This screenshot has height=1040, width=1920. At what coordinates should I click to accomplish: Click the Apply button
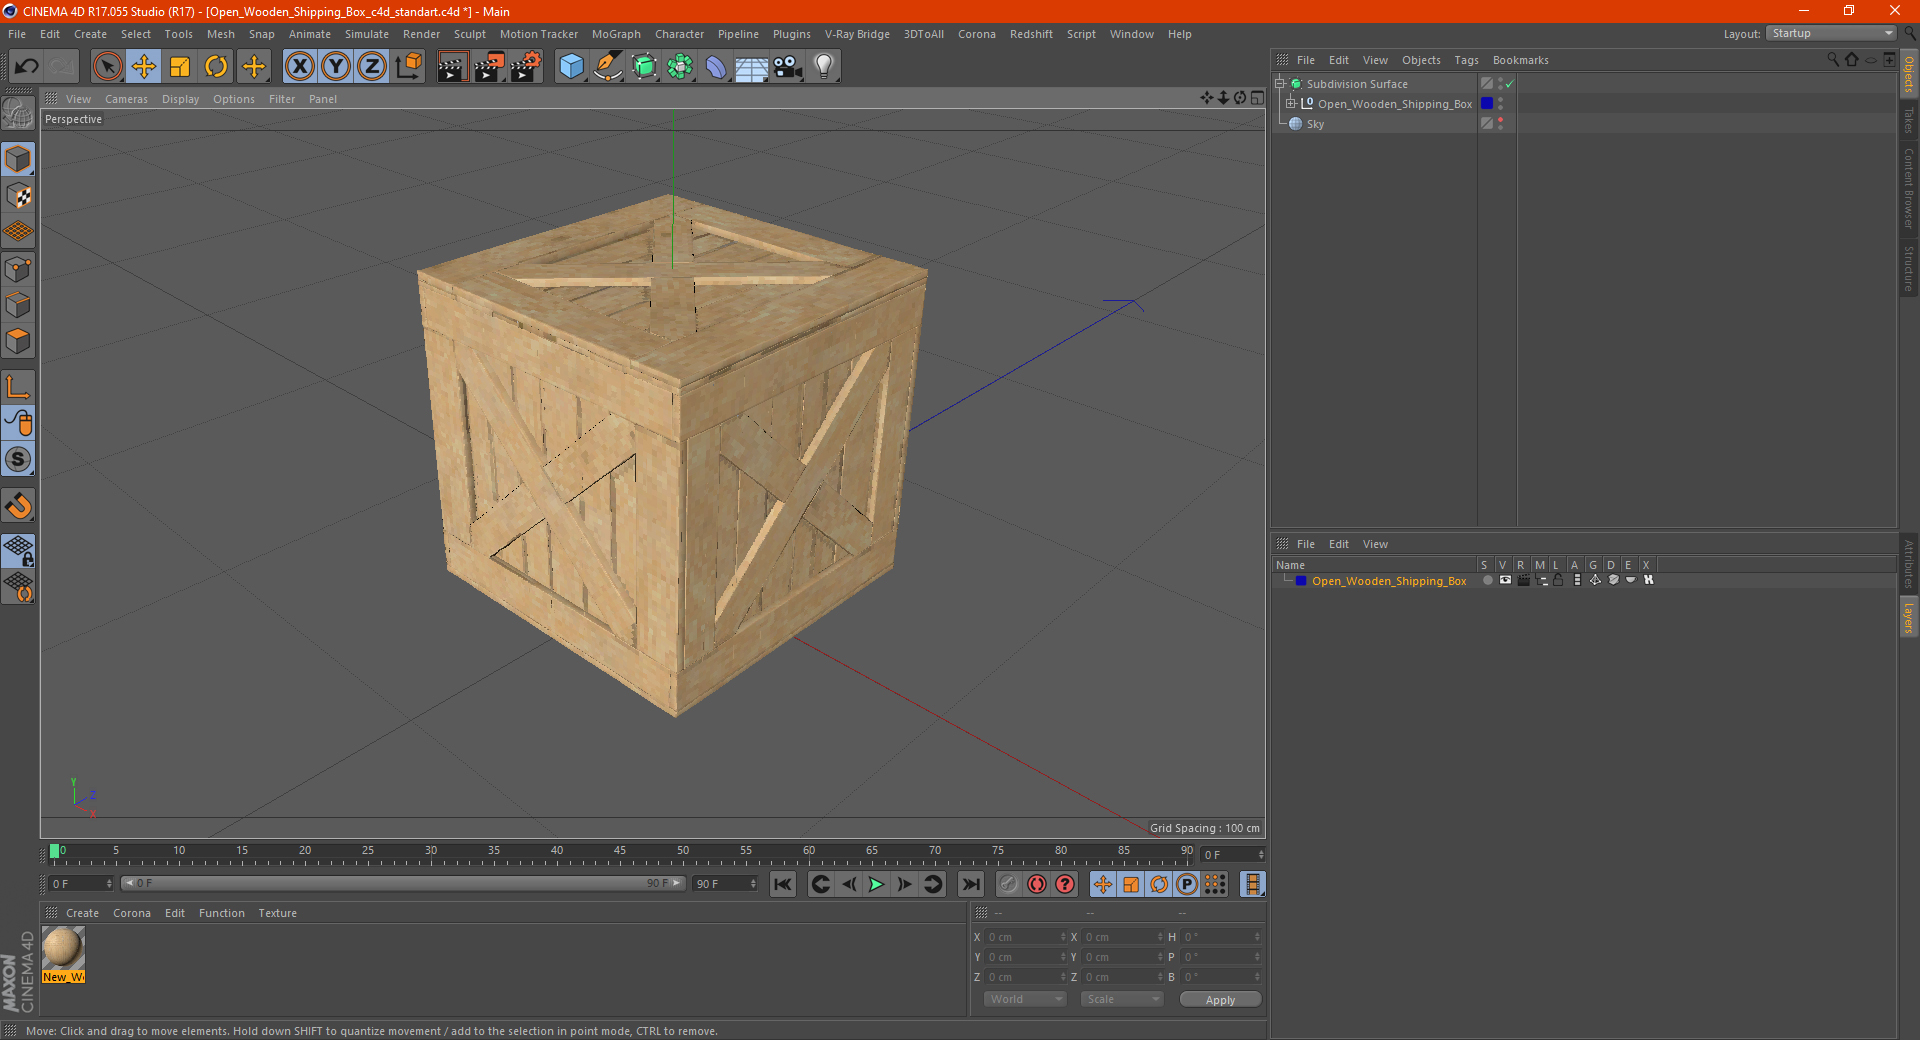pyautogui.click(x=1220, y=1000)
